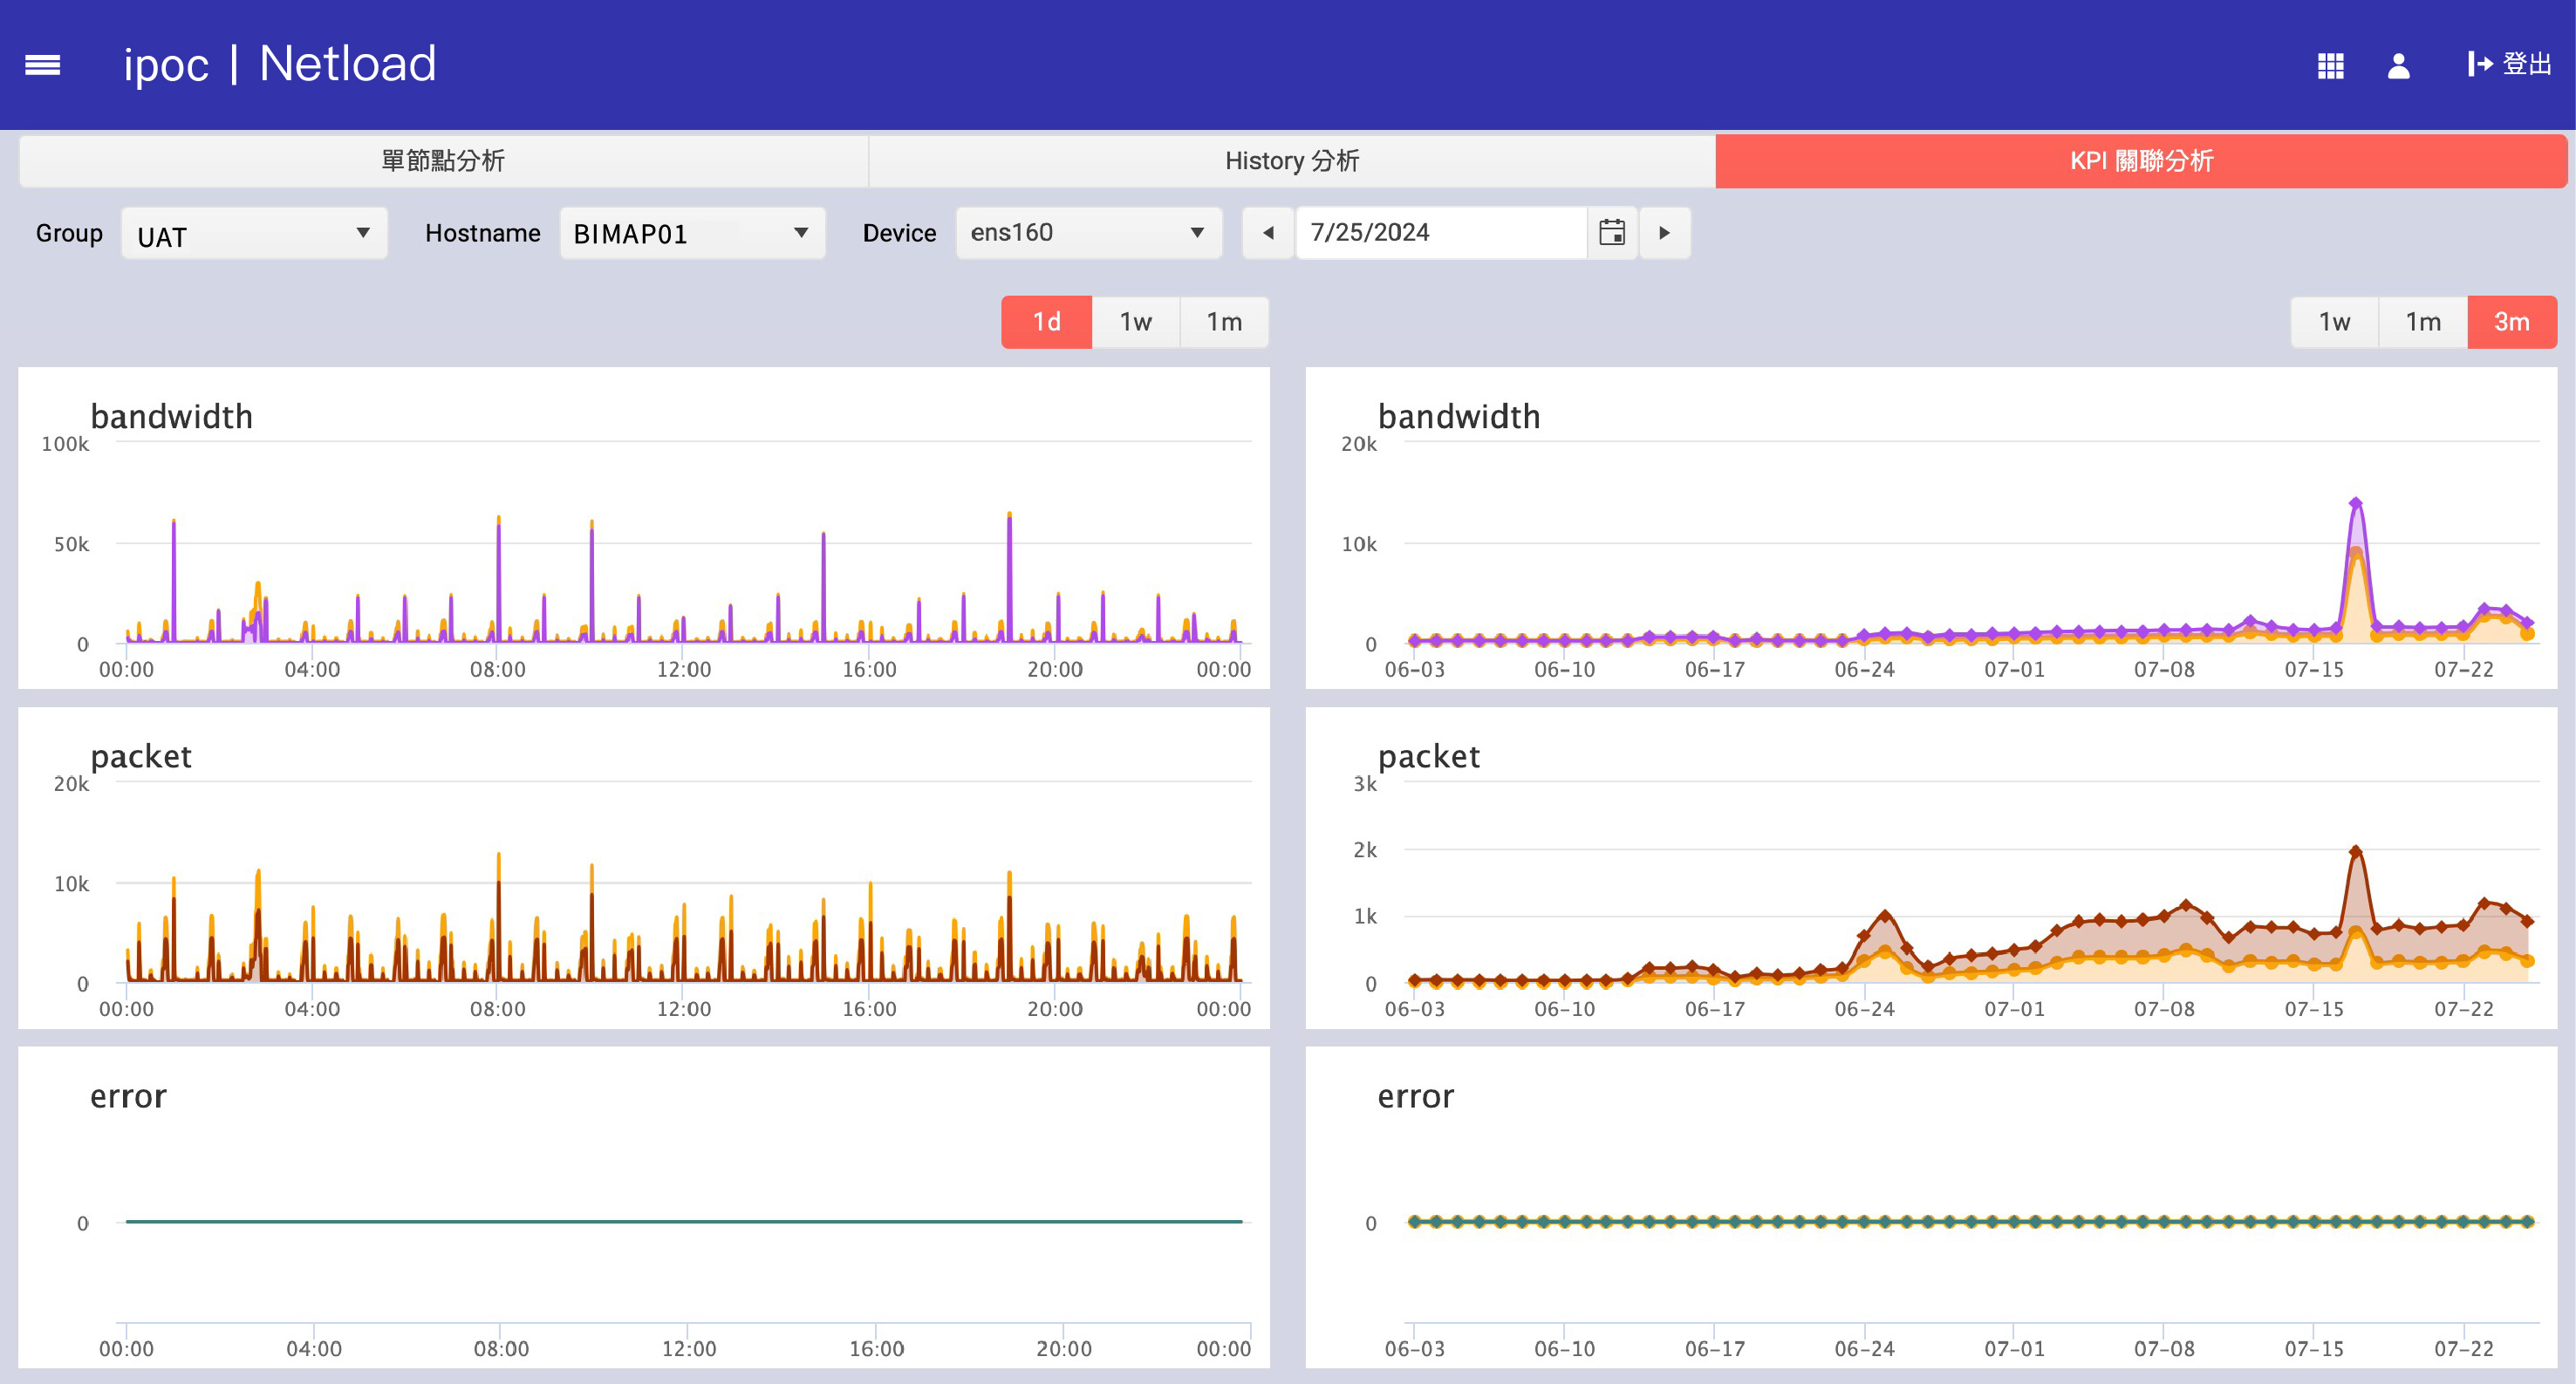Open the apps grid icon
Screen dimensions: 2576x1384
coord(2331,66)
